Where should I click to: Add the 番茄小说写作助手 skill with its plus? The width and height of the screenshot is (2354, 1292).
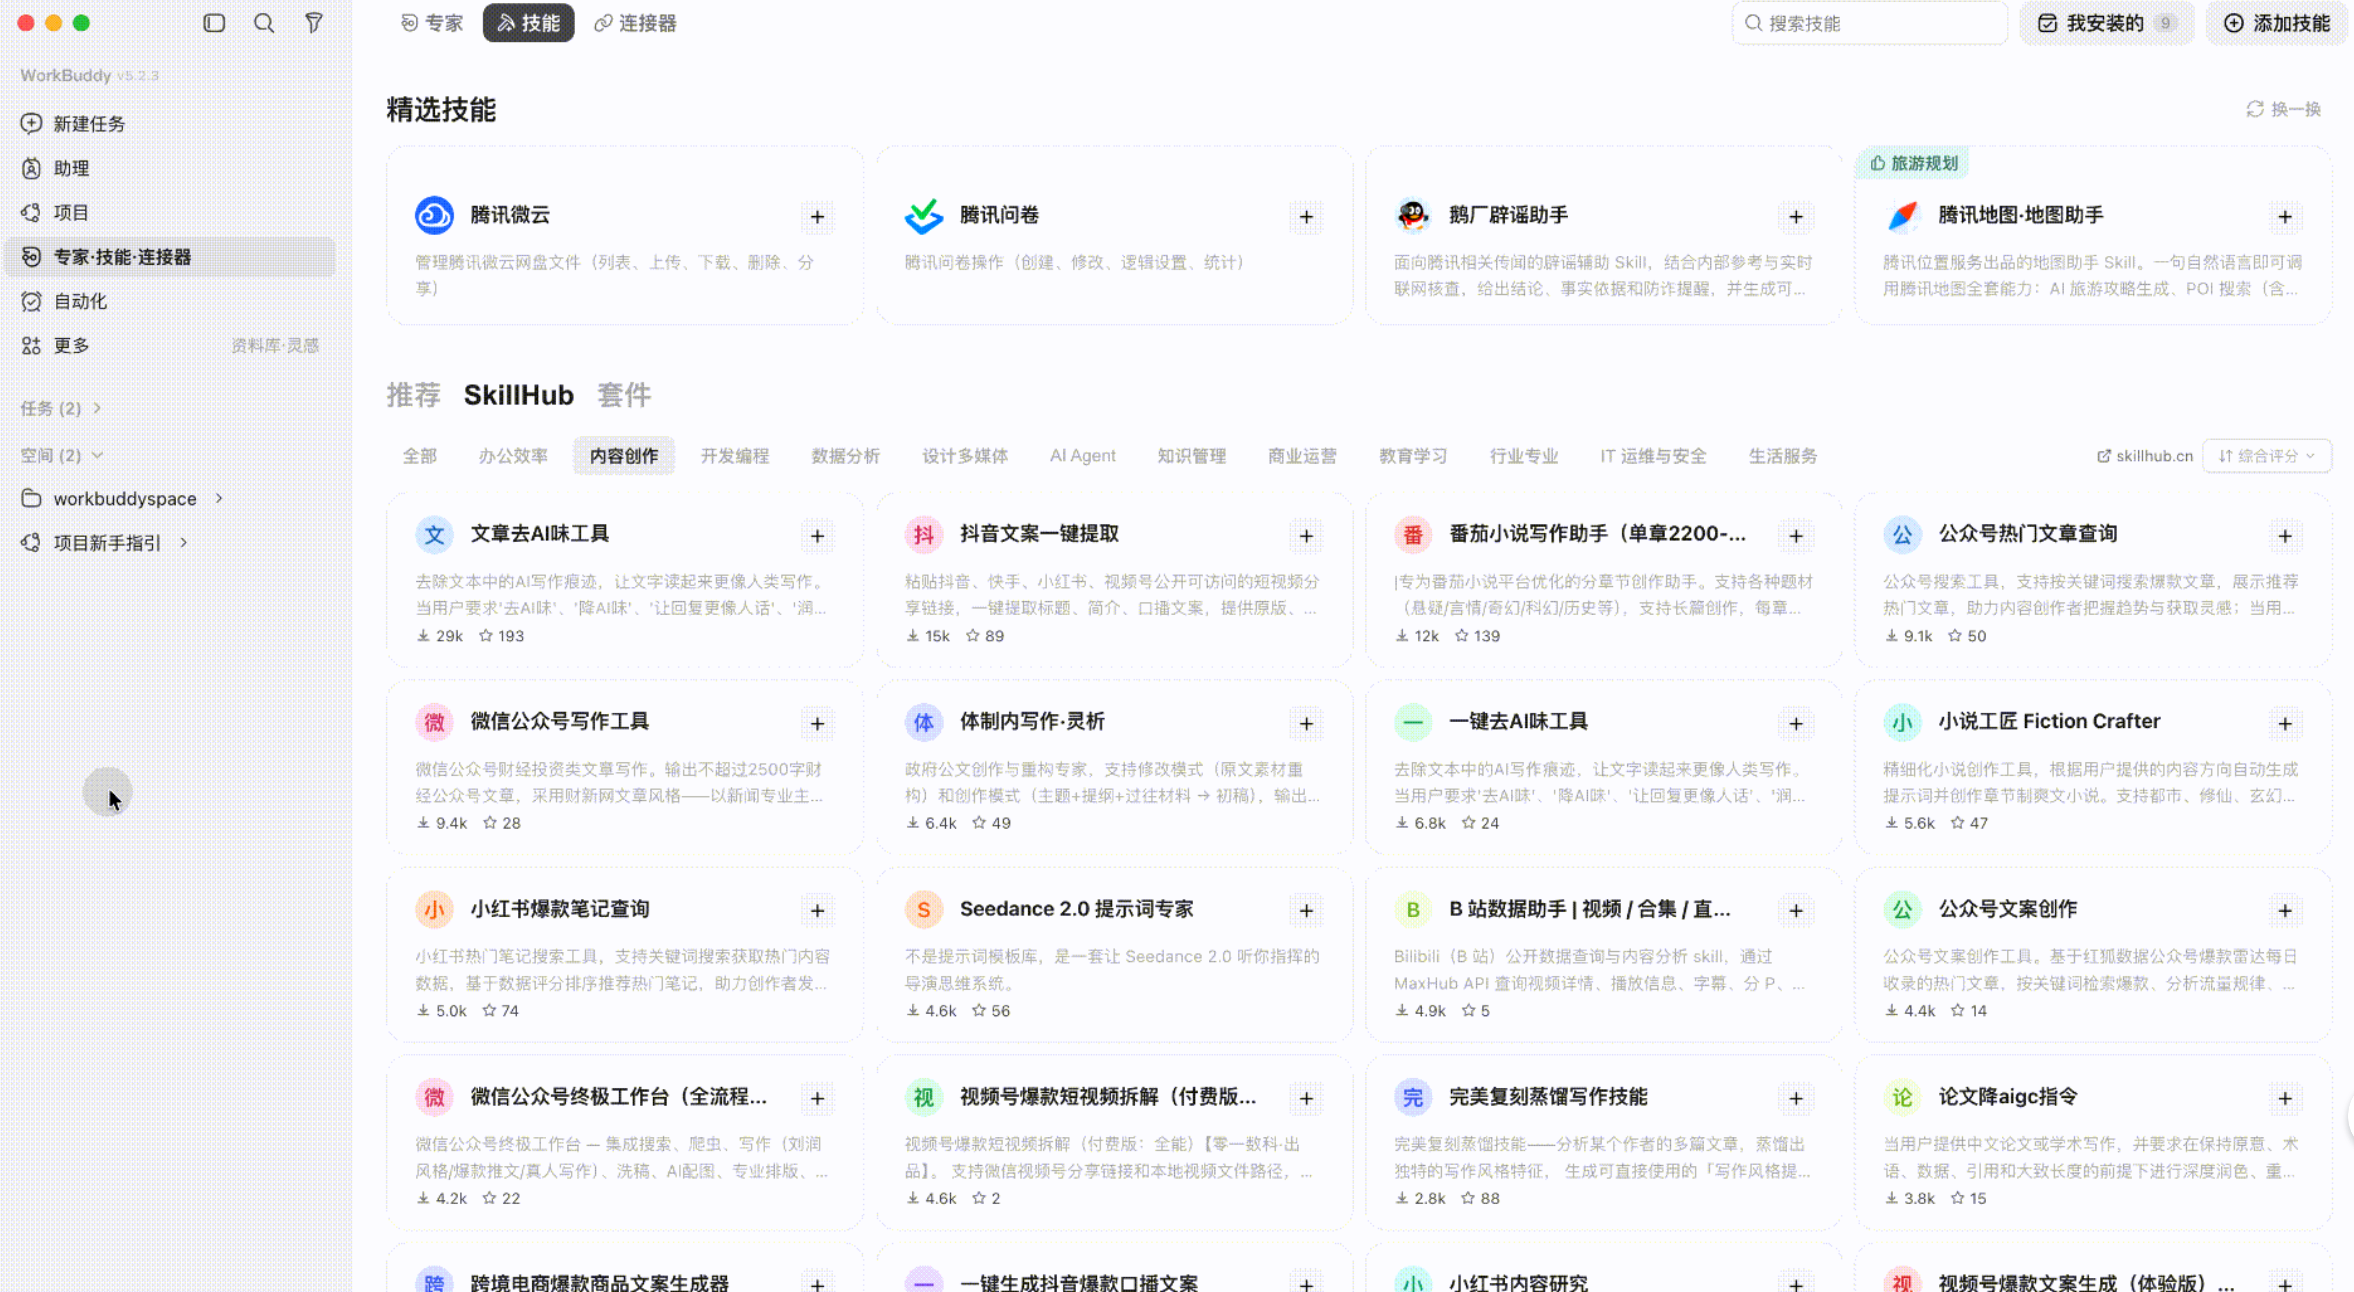(x=1796, y=536)
